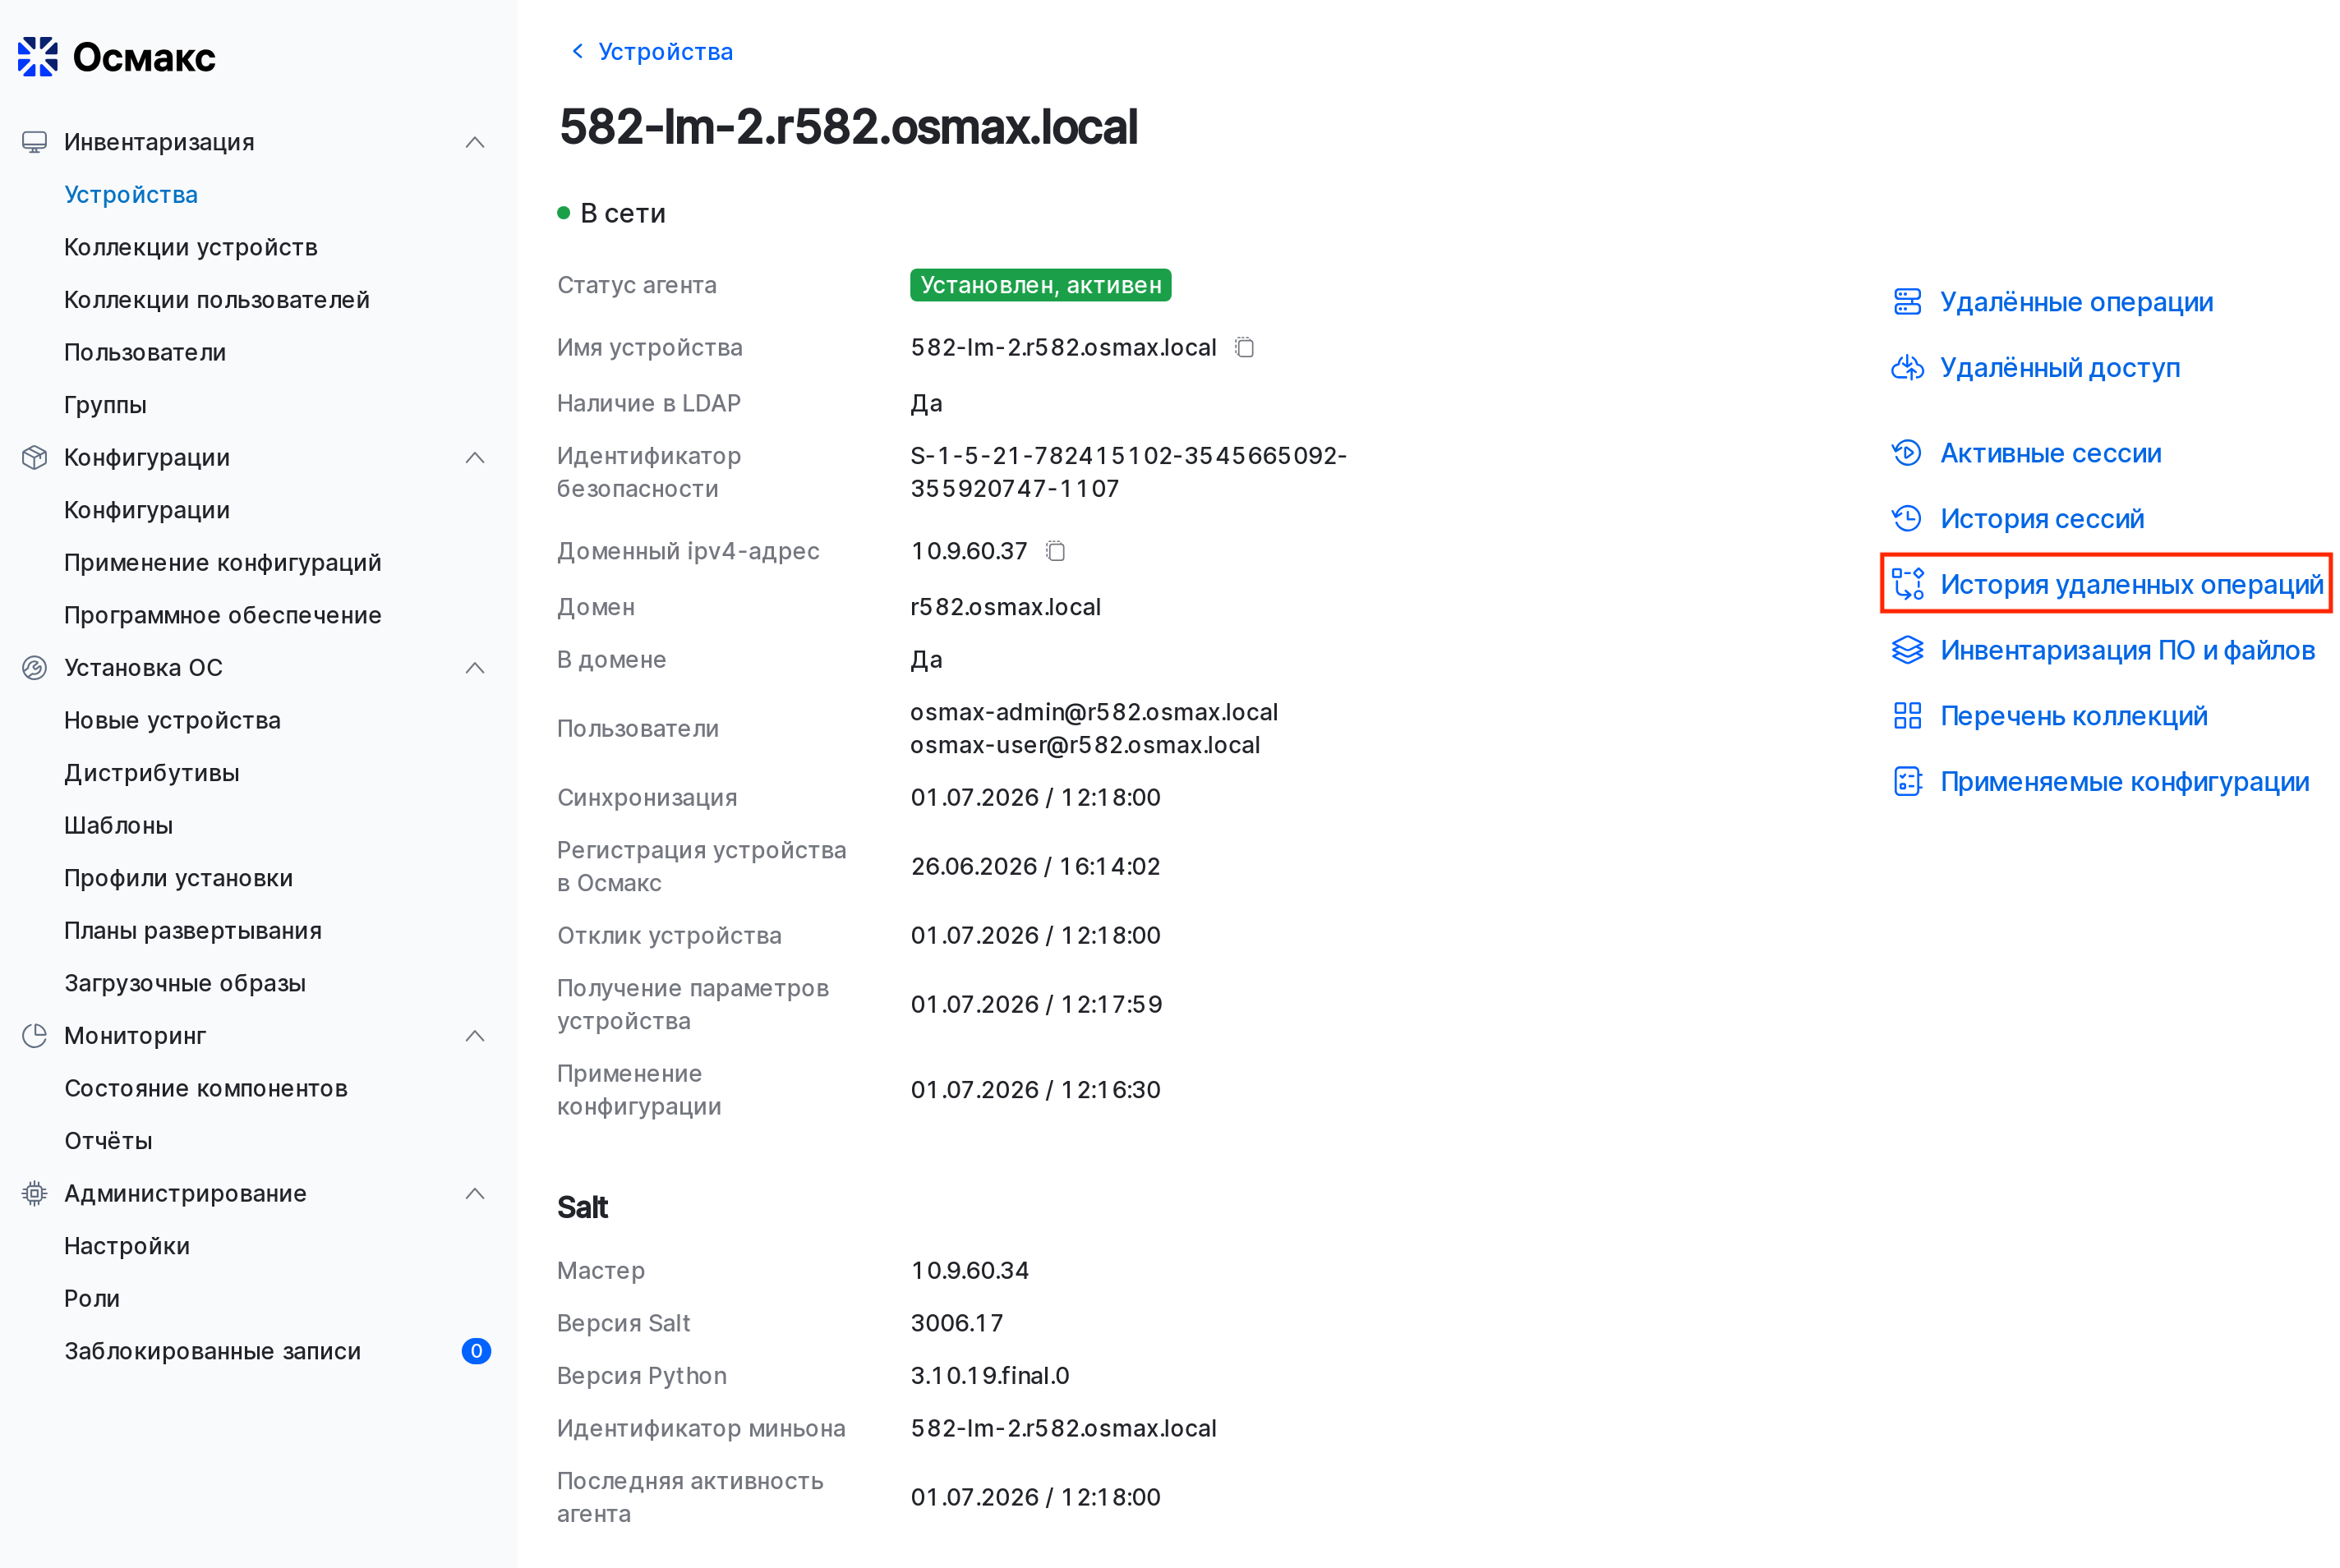Click the Установлен, активен status badge
The height and width of the screenshot is (1568, 2340).
[x=1040, y=285]
